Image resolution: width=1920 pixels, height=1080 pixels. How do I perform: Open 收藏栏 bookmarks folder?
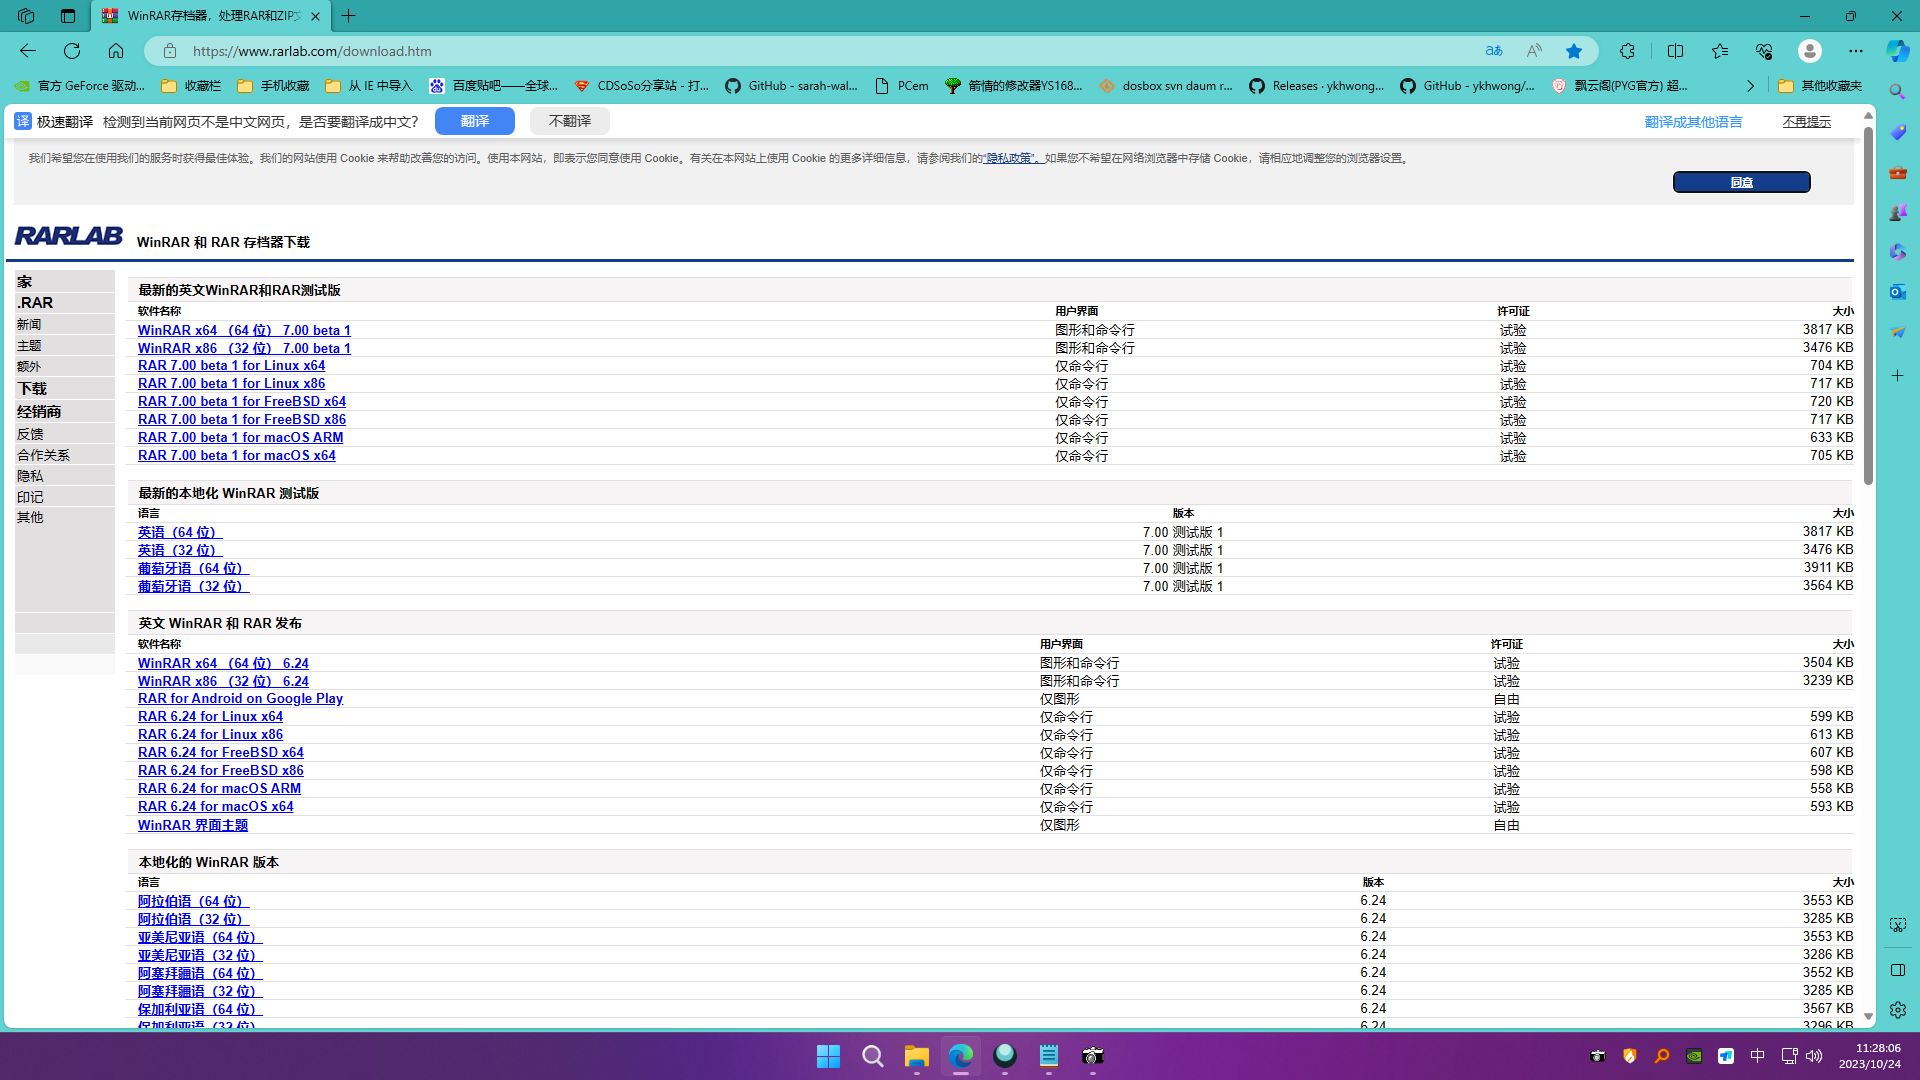[x=191, y=86]
